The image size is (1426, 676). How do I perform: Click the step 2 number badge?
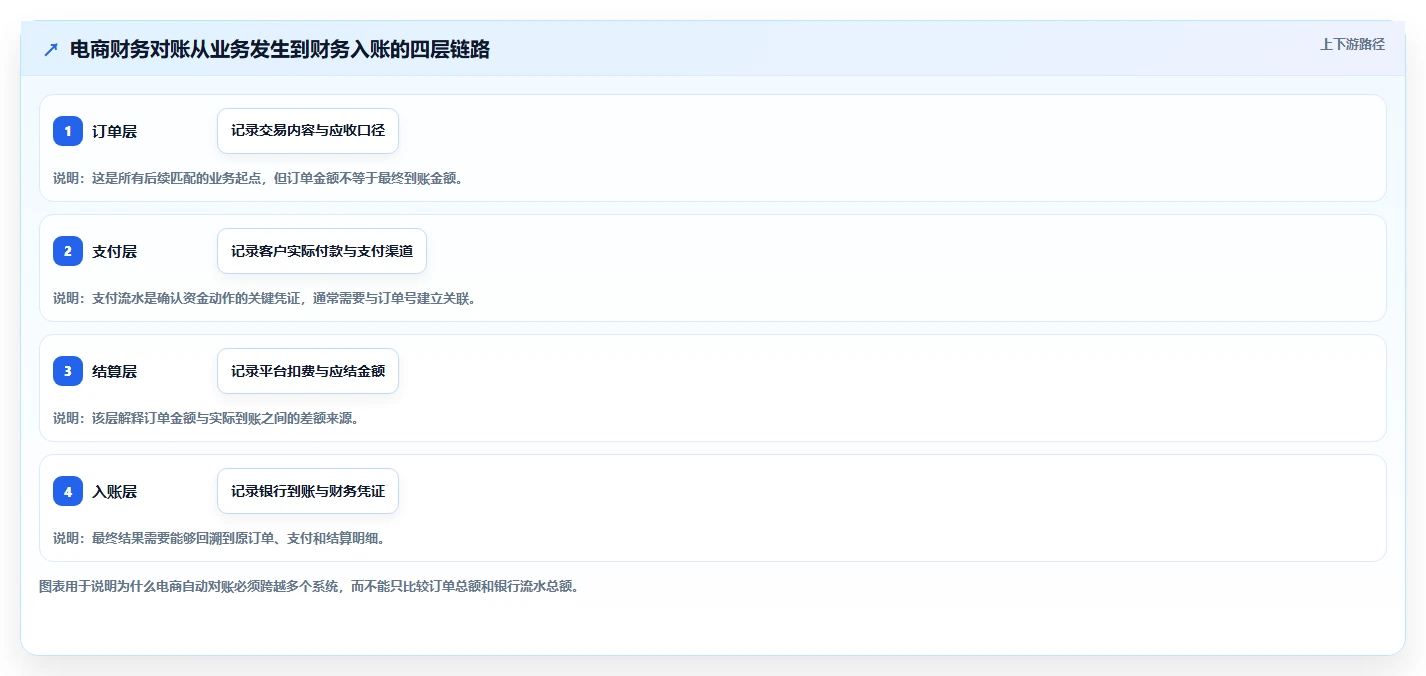68,251
